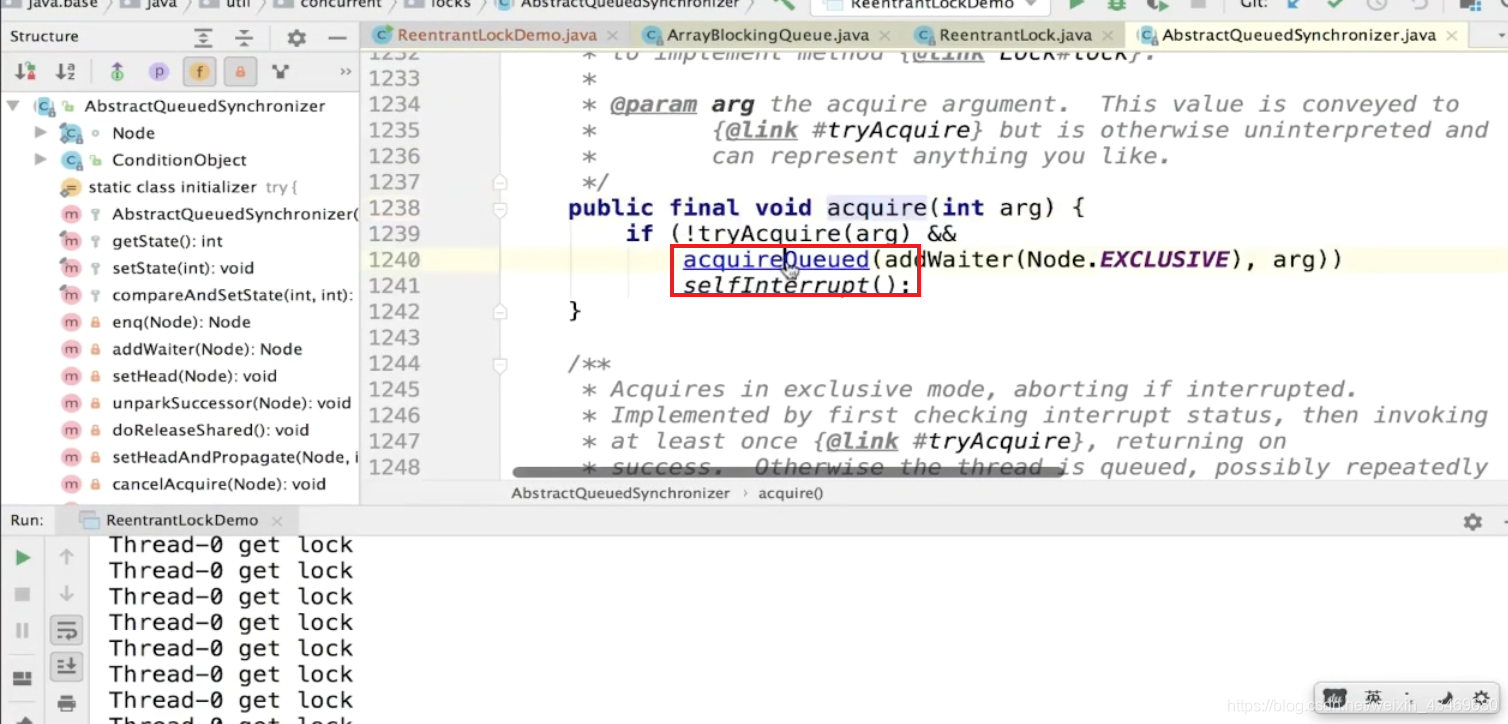Image resolution: width=1508 pixels, height=724 pixels.
Task: Select setState(int): void in Structure tree
Action: pyautogui.click(x=183, y=268)
